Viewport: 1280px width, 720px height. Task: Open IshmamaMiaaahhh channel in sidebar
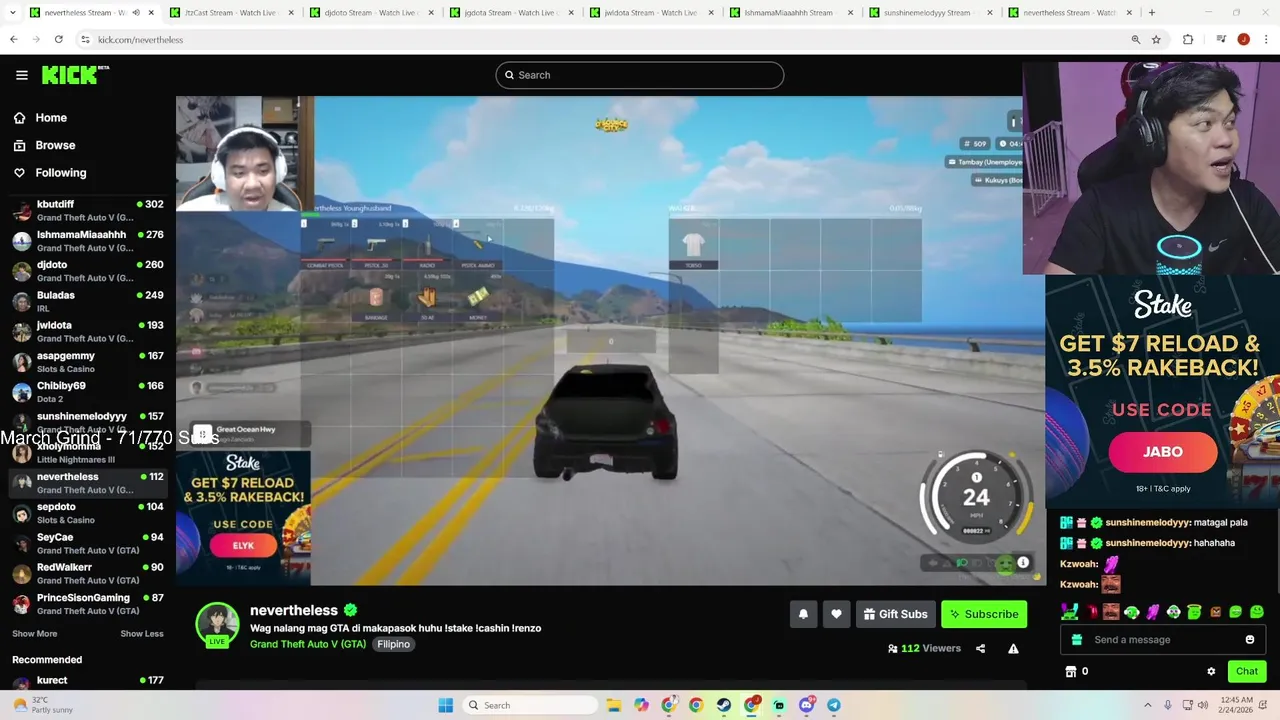[x=87, y=241]
